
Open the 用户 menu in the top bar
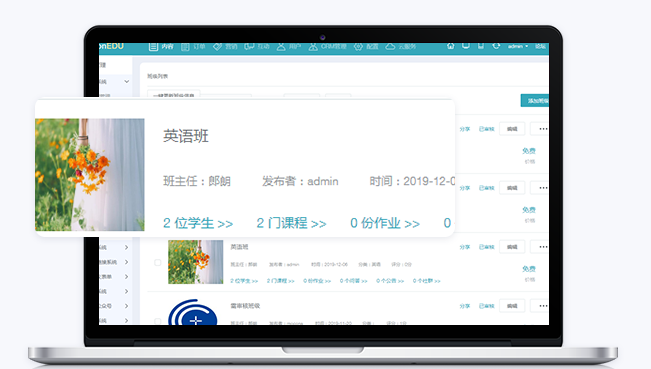[289, 46]
